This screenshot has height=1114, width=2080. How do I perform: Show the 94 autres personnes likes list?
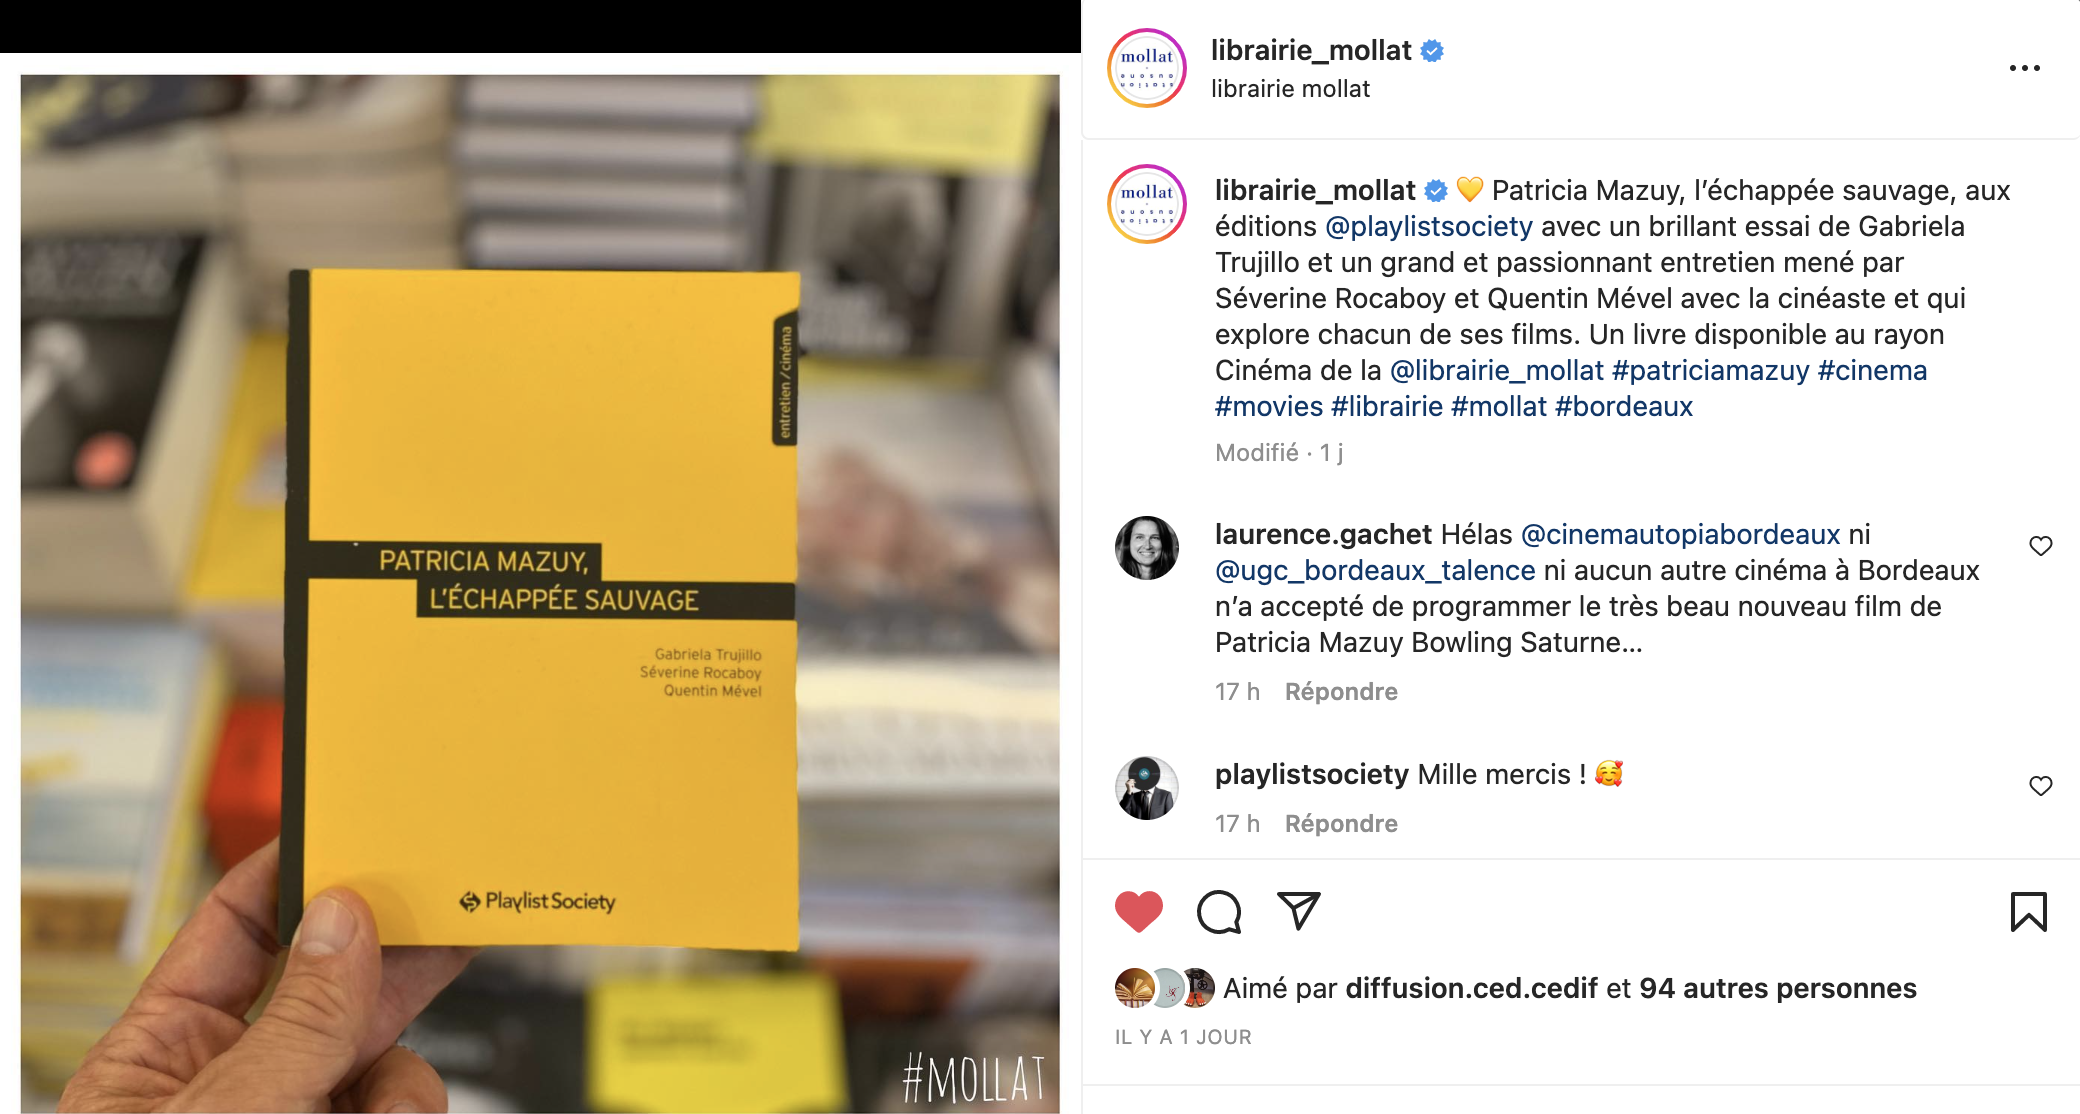coord(1778,989)
